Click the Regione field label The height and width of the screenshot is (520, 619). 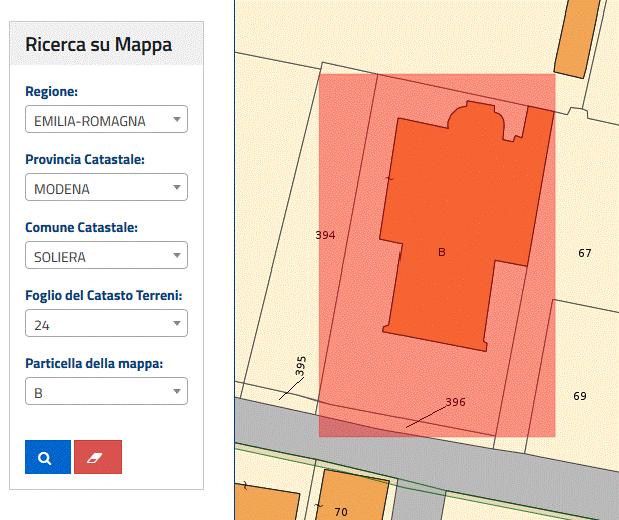point(51,92)
